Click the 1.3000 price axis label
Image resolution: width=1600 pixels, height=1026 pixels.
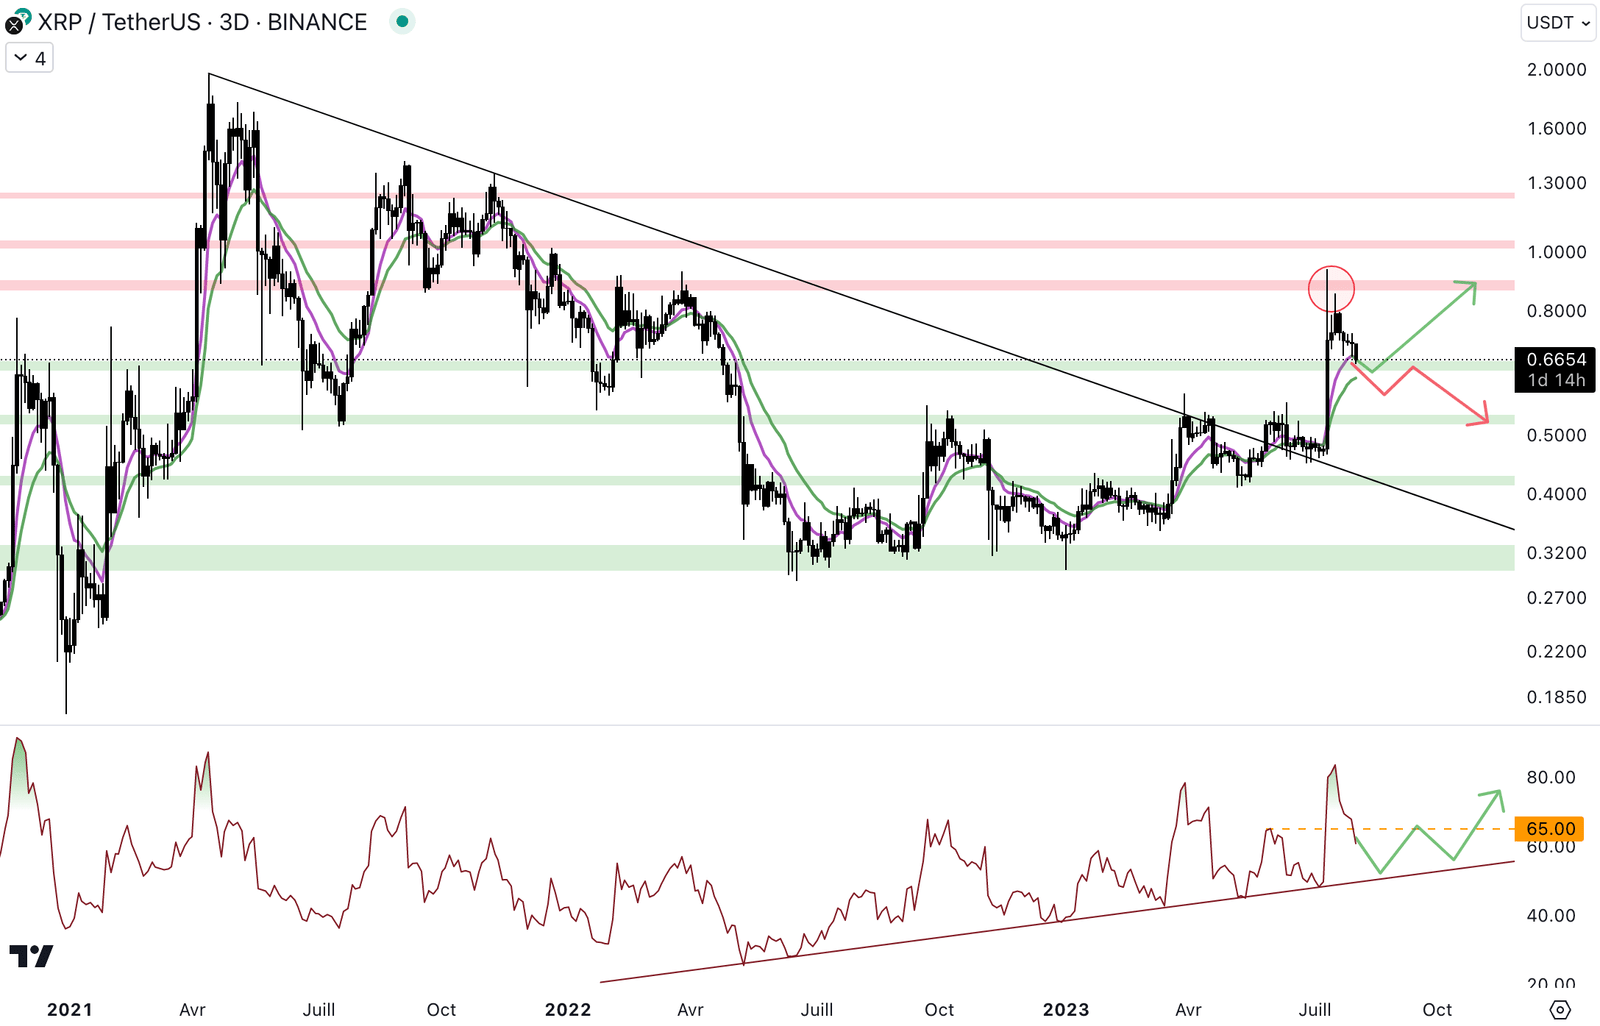(x=1557, y=183)
